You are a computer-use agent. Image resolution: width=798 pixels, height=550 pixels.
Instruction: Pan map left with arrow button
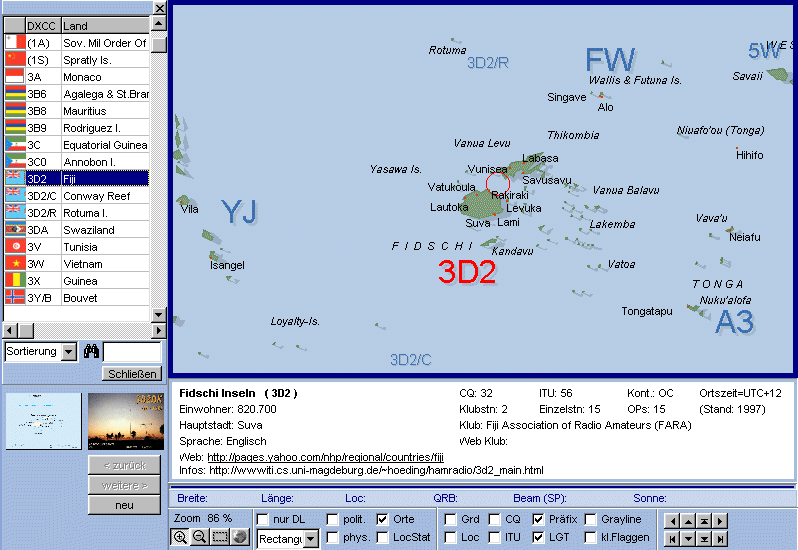(671, 521)
